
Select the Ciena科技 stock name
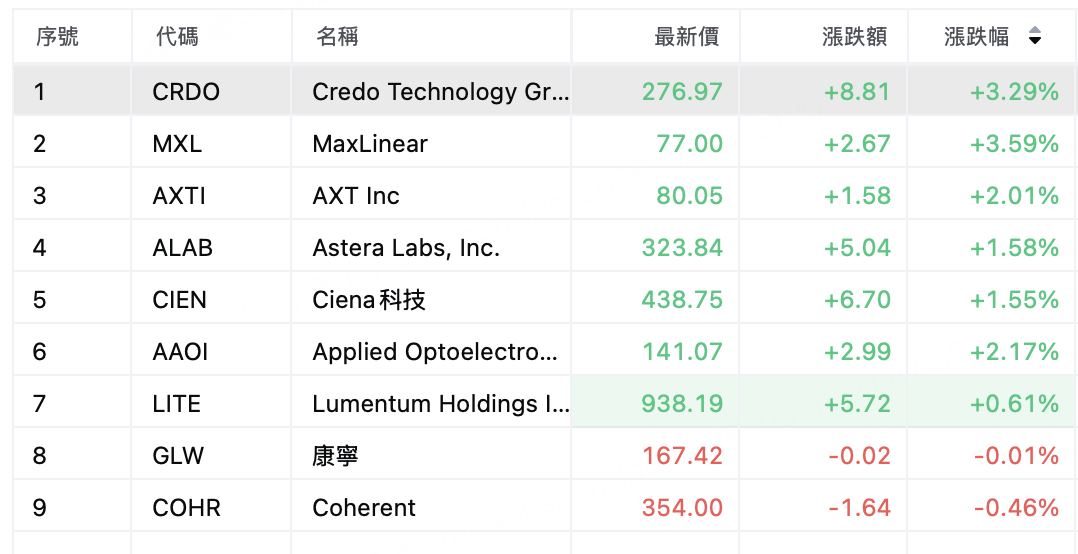(x=369, y=300)
